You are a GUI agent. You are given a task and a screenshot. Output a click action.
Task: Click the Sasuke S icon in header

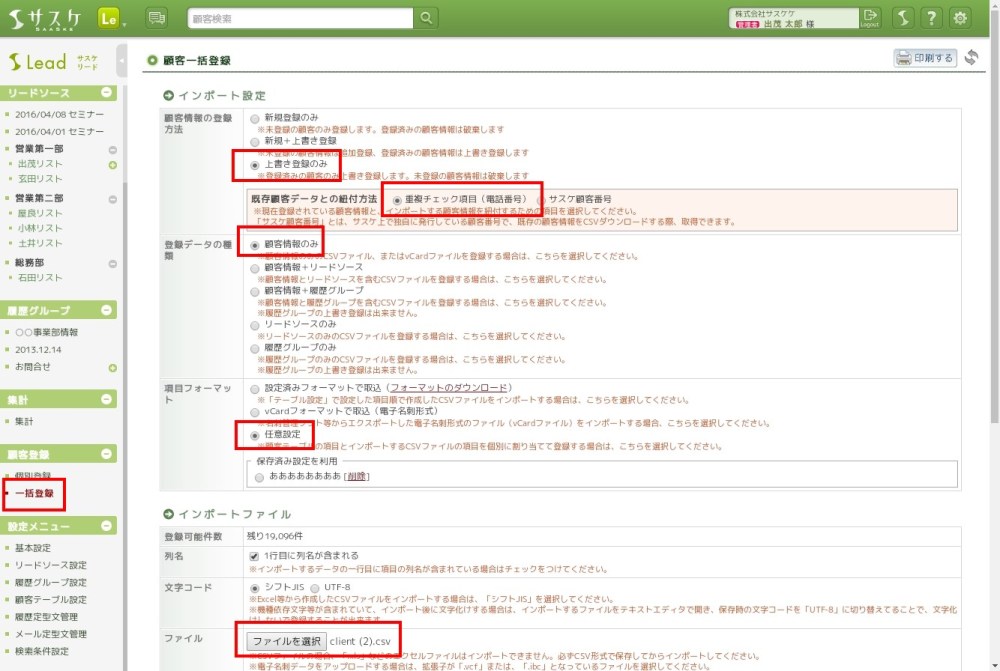point(902,17)
